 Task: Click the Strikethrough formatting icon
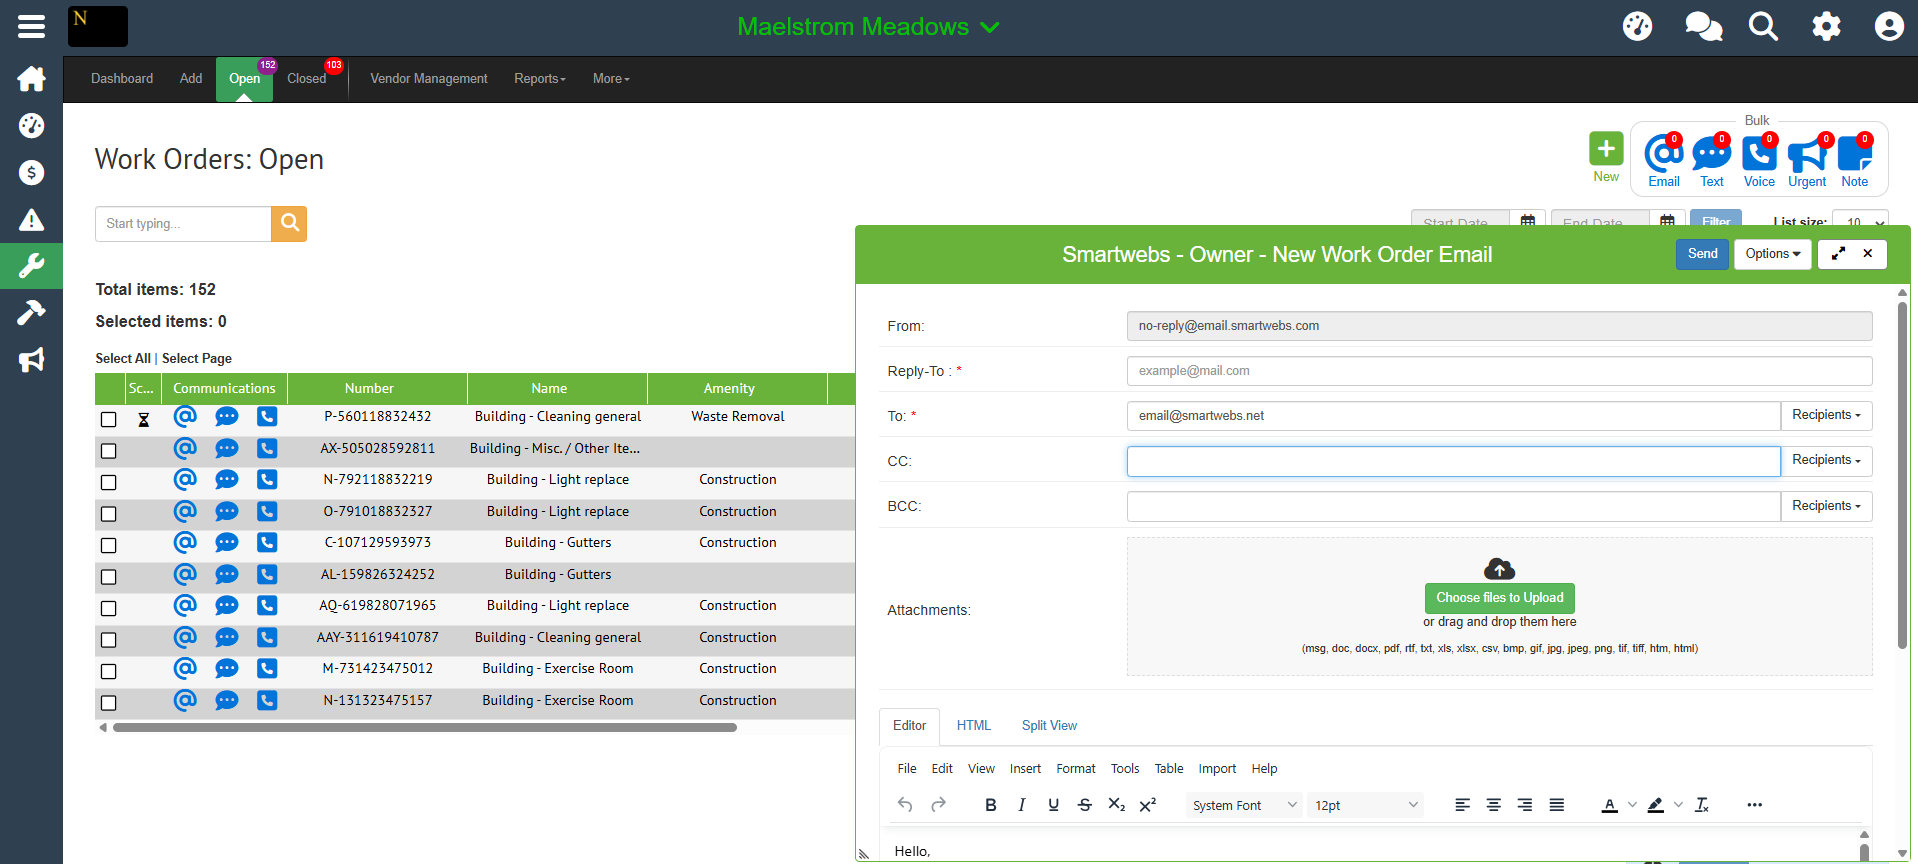pos(1085,805)
